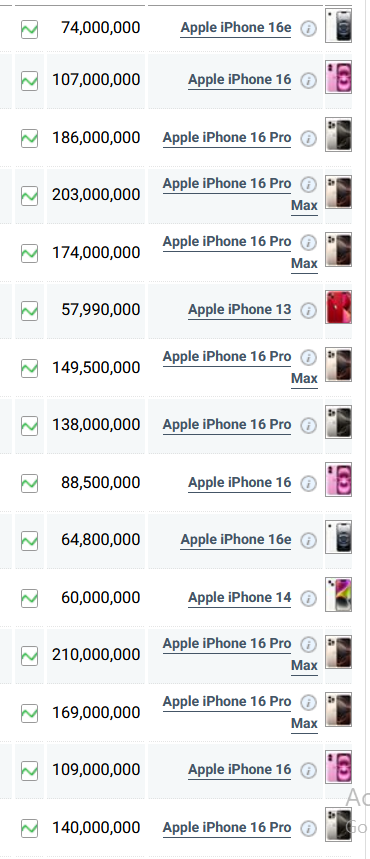This screenshot has height=859, width=370.
Task: Open price chart icon beside 57,990,000
Action: click(29, 311)
